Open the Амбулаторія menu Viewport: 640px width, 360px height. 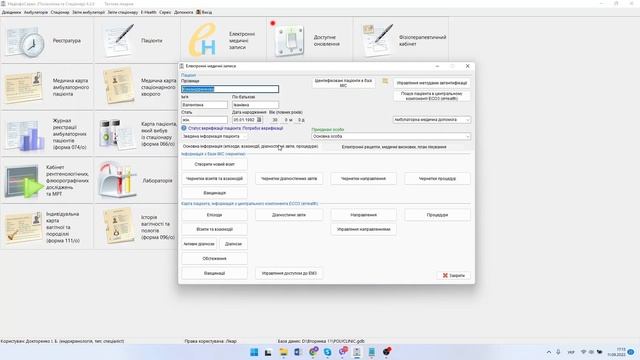click(36, 12)
